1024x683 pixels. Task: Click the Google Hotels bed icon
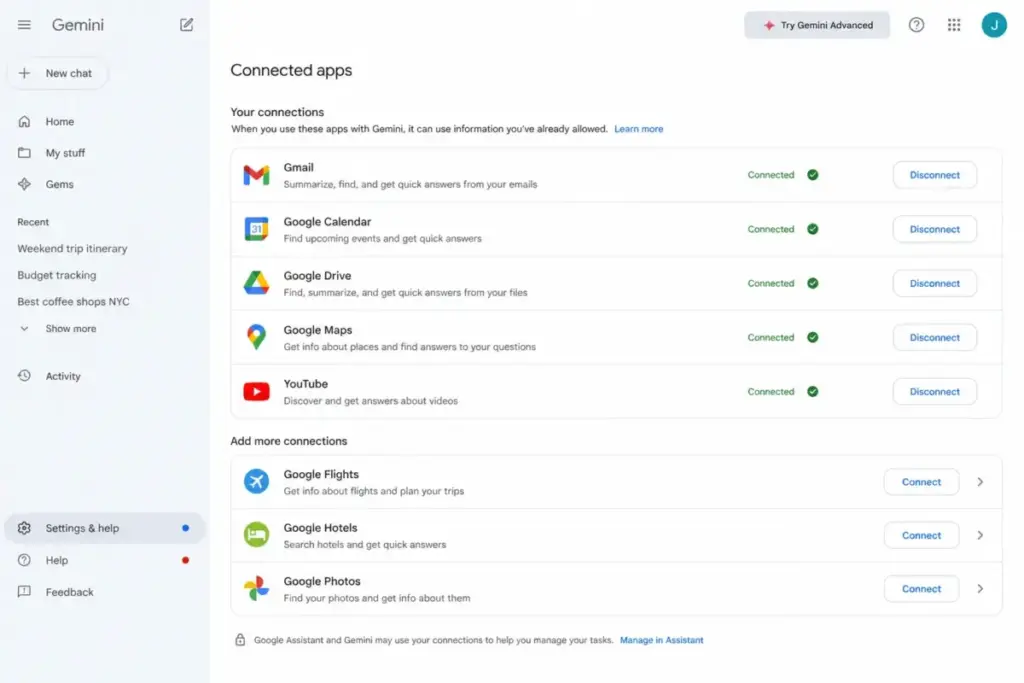(257, 535)
